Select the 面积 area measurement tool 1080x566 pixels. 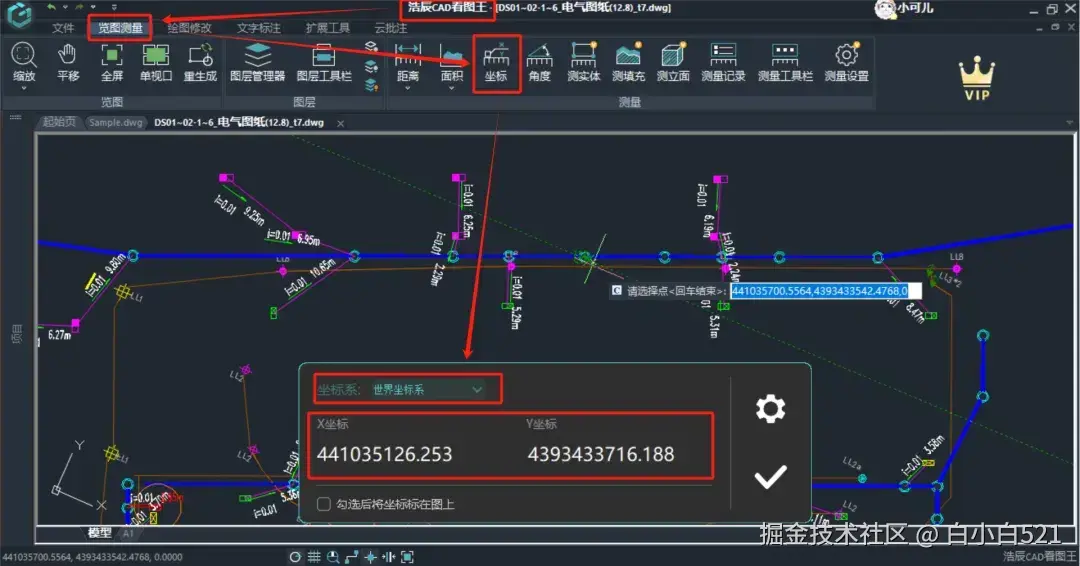(x=452, y=61)
